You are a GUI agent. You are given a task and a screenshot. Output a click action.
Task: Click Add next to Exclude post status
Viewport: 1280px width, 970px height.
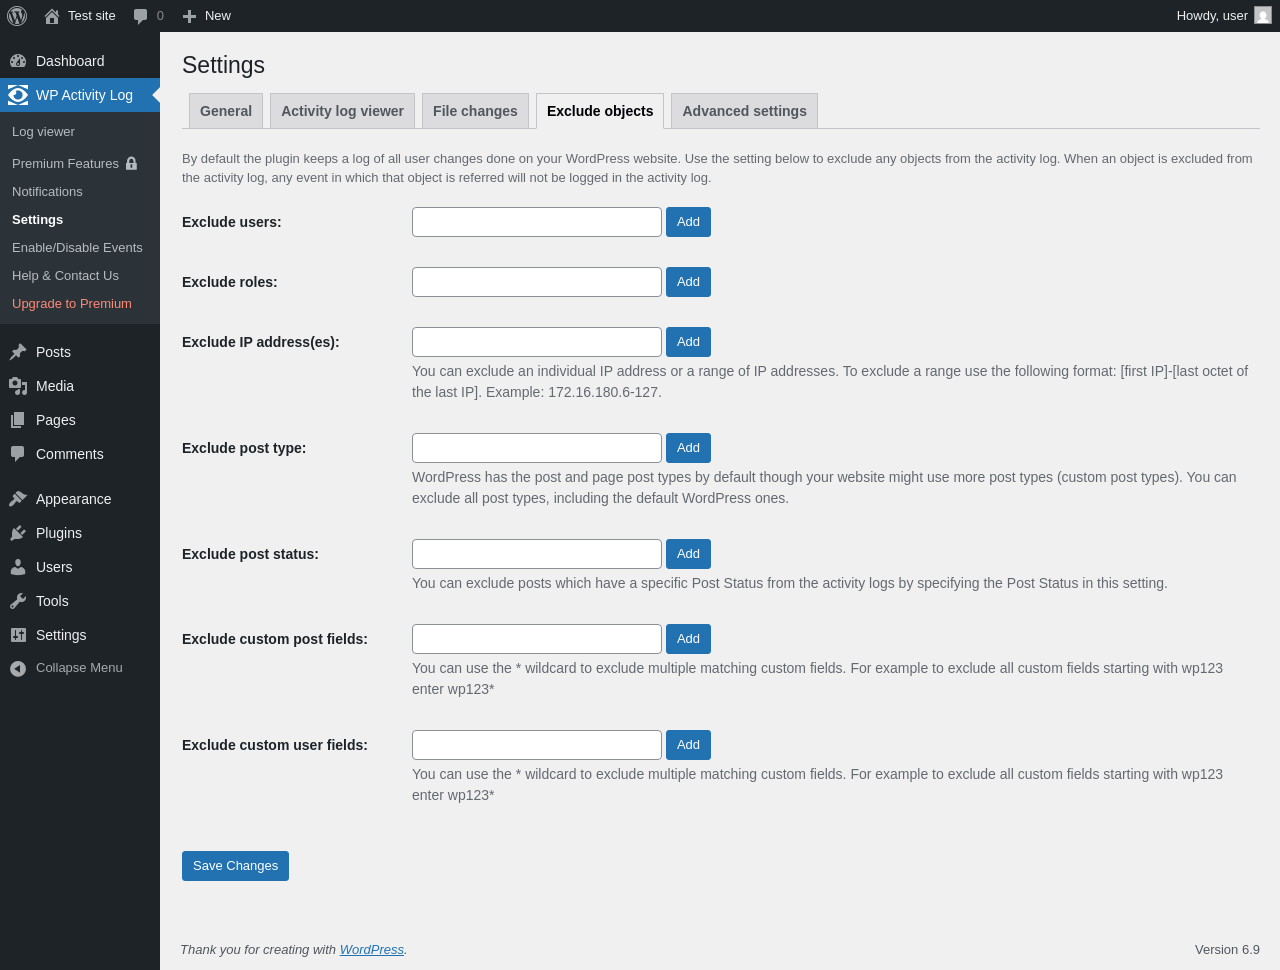coord(688,554)
